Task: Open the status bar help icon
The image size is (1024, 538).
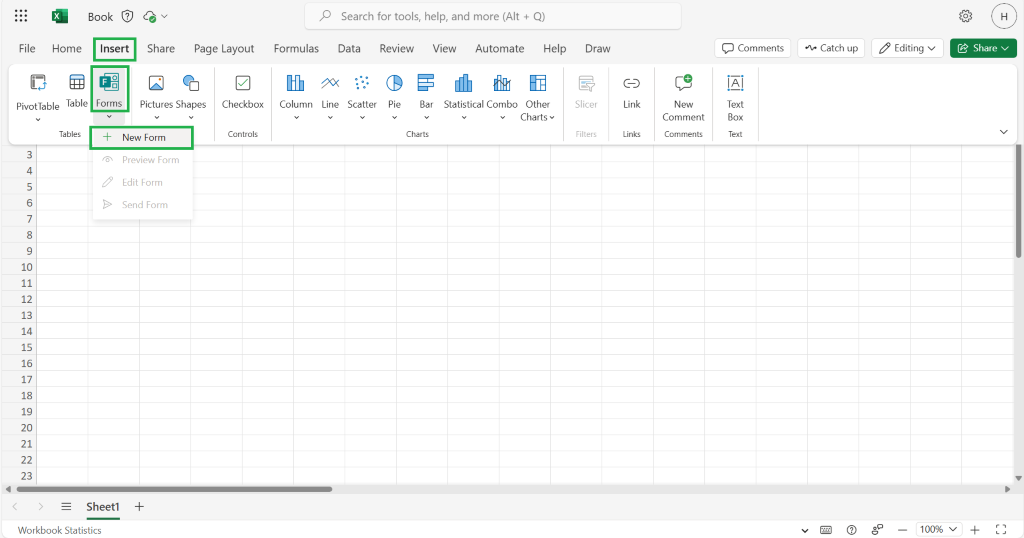Action: 852,530
